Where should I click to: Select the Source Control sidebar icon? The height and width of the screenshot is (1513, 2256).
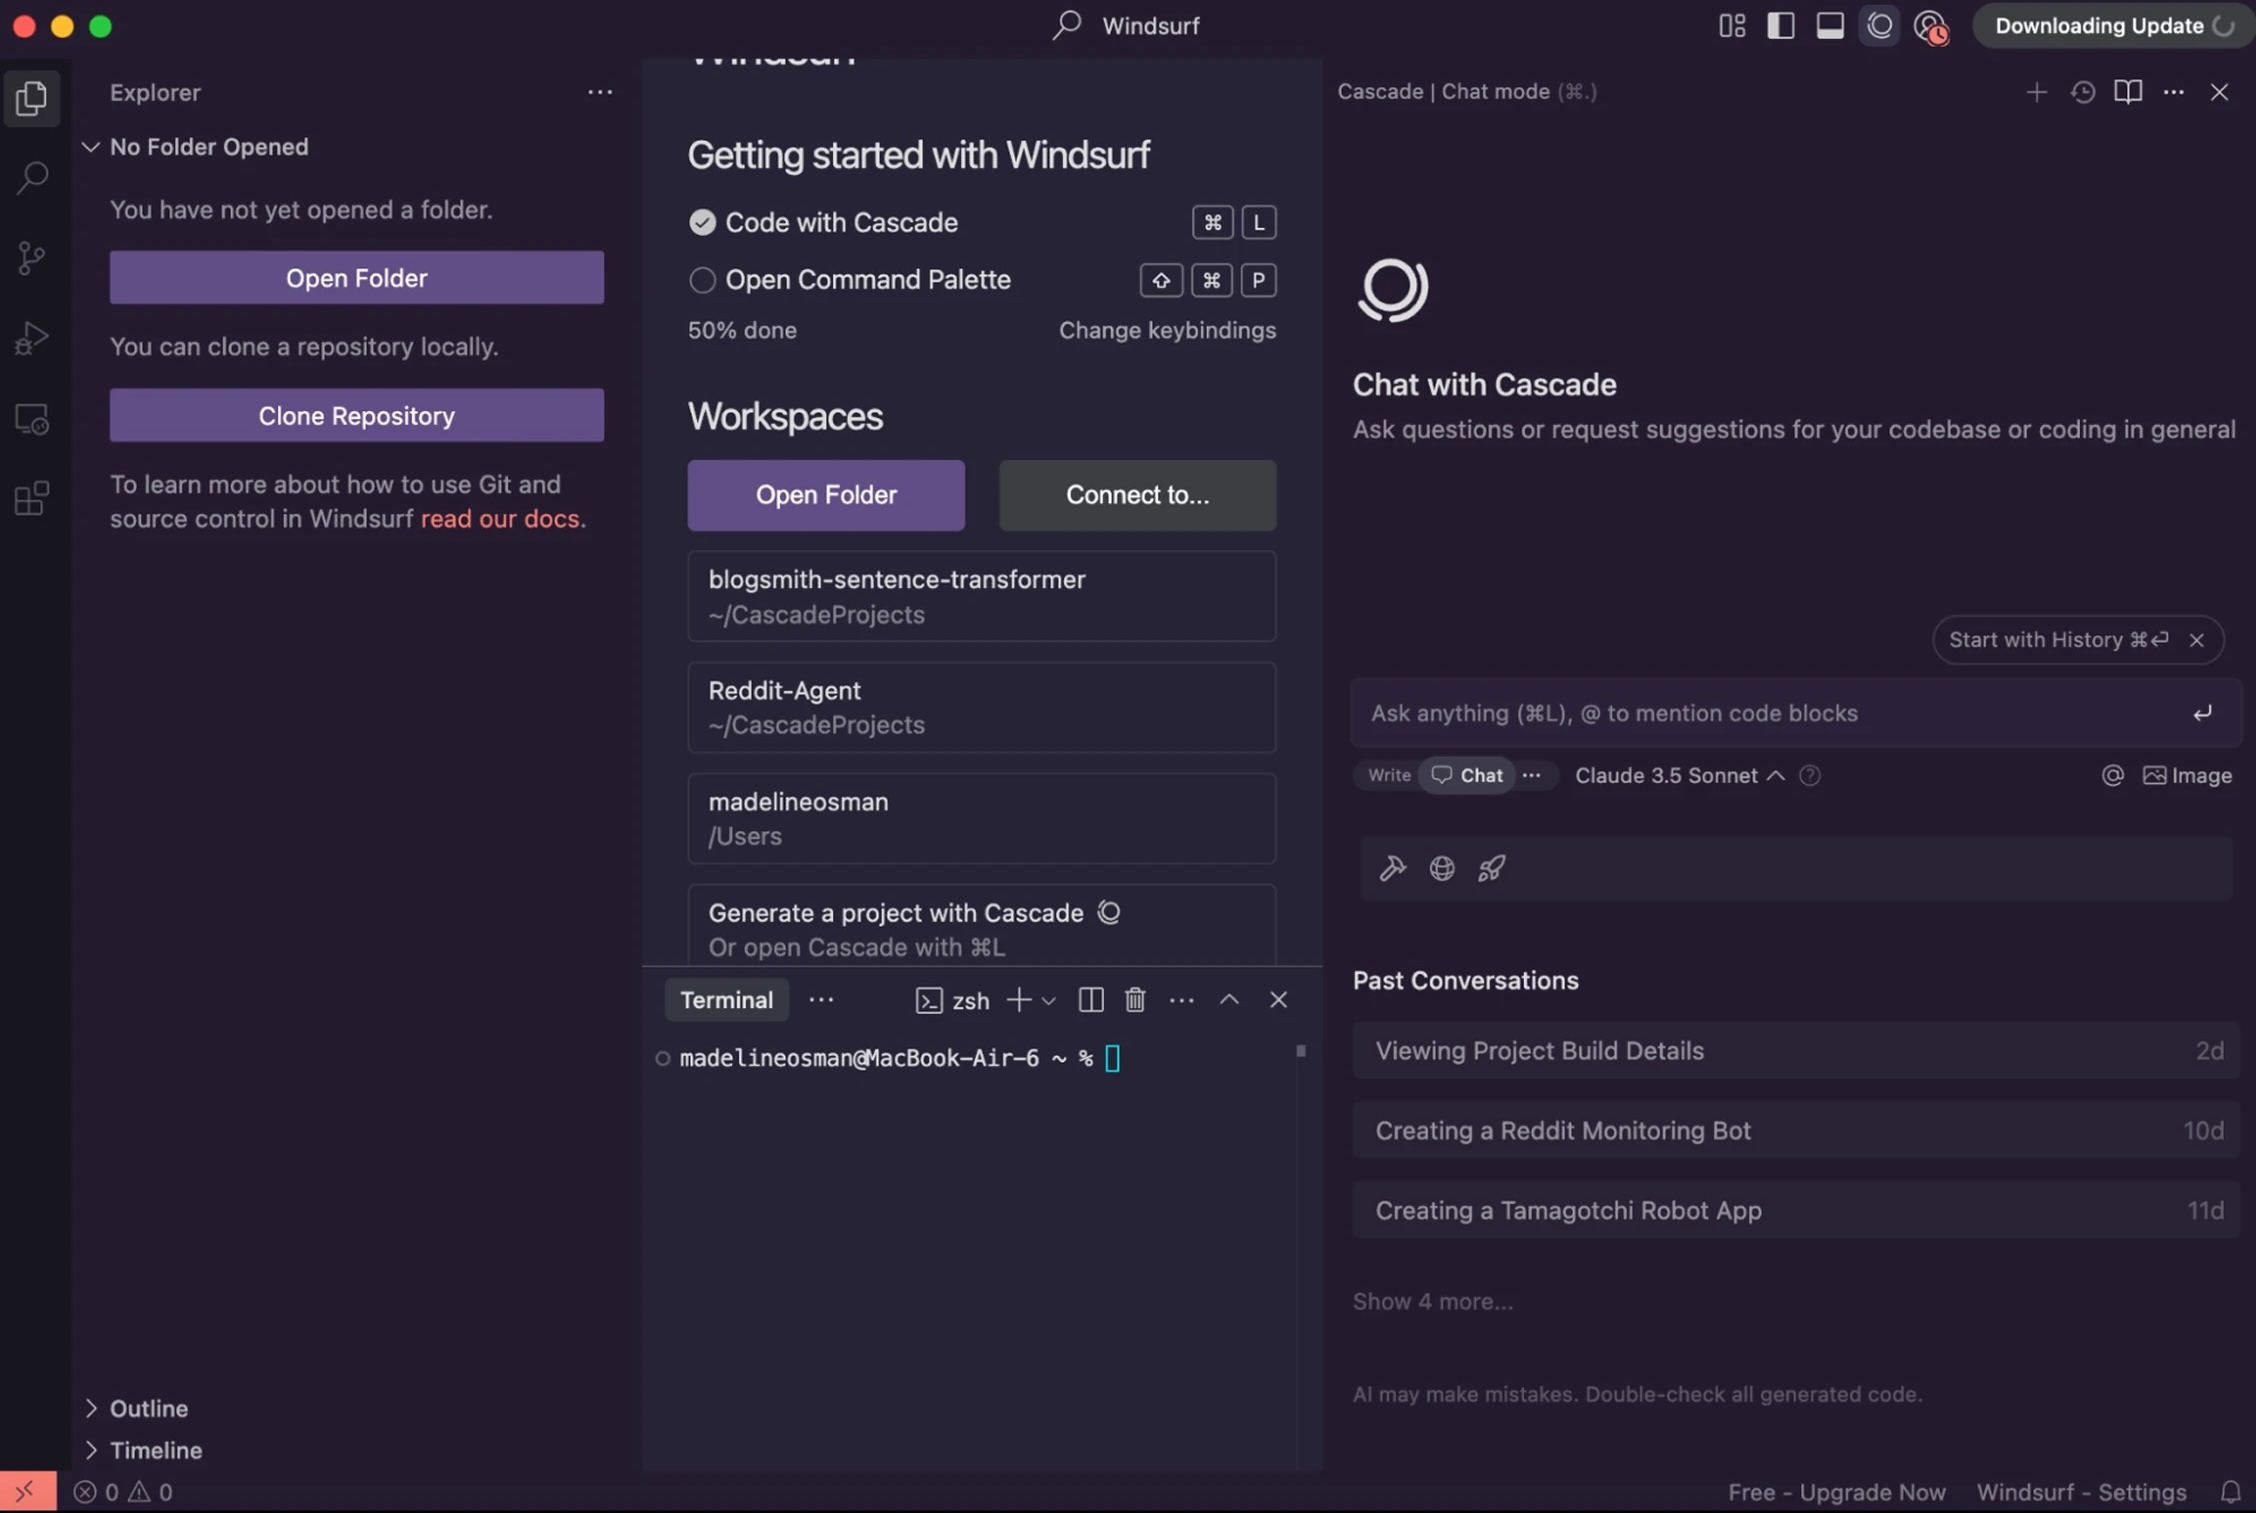click(x=31, y=258)
